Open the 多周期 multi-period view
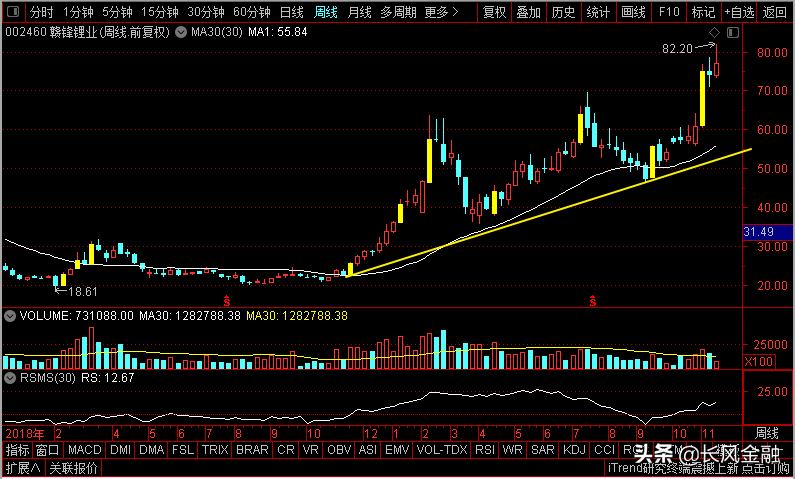This screenshot has height=479, width=795. (399, 12)
